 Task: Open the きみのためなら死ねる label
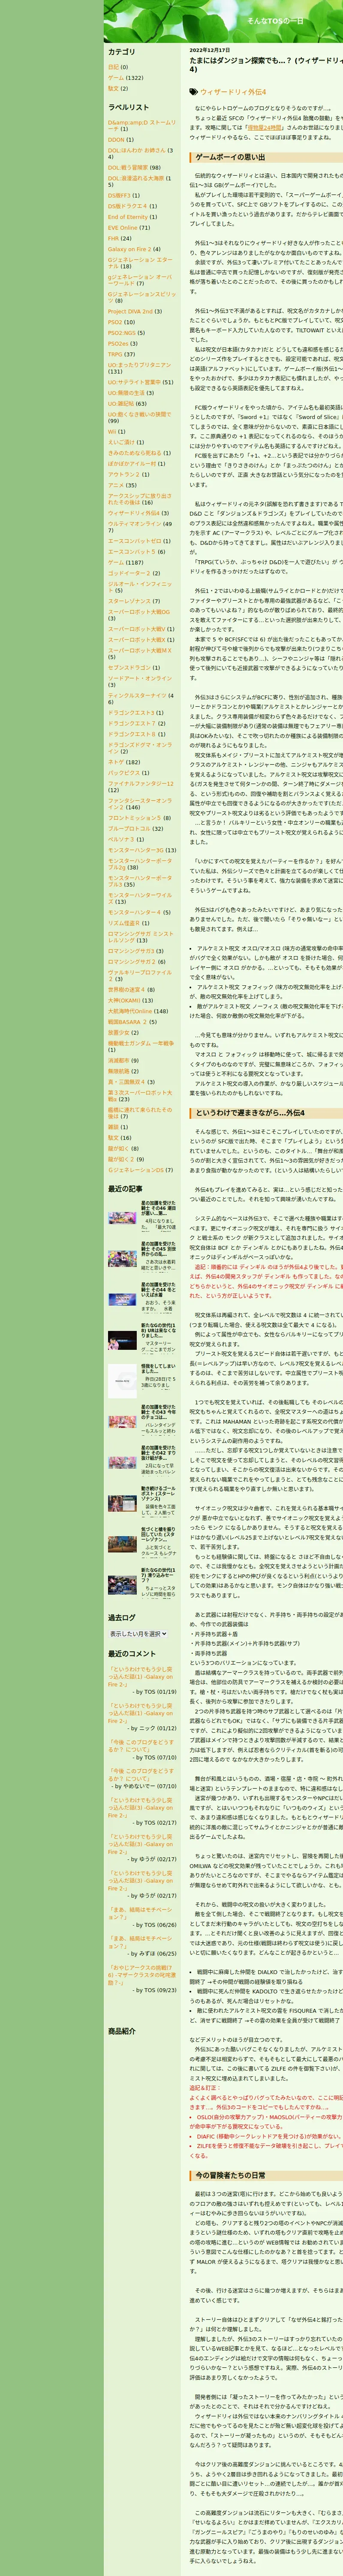pyautogui.click(x=134, y=453)
